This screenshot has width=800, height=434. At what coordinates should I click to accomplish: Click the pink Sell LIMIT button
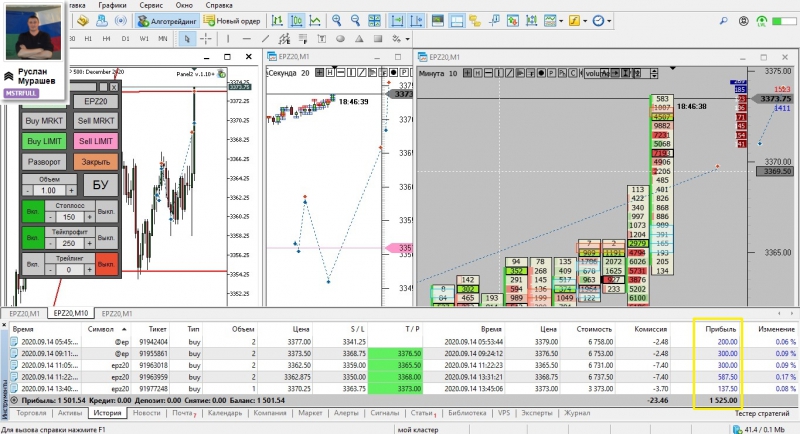(x=96, y=141)
